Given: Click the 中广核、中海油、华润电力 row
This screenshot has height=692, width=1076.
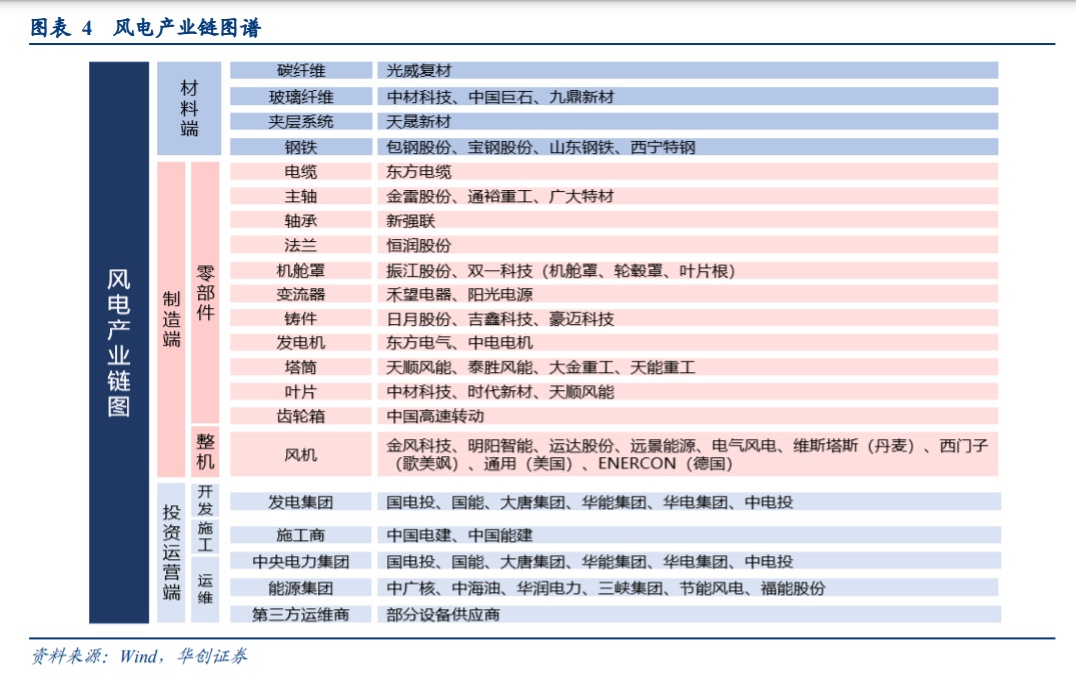Looking at the screenshot, I should click(x=689, y=588).
